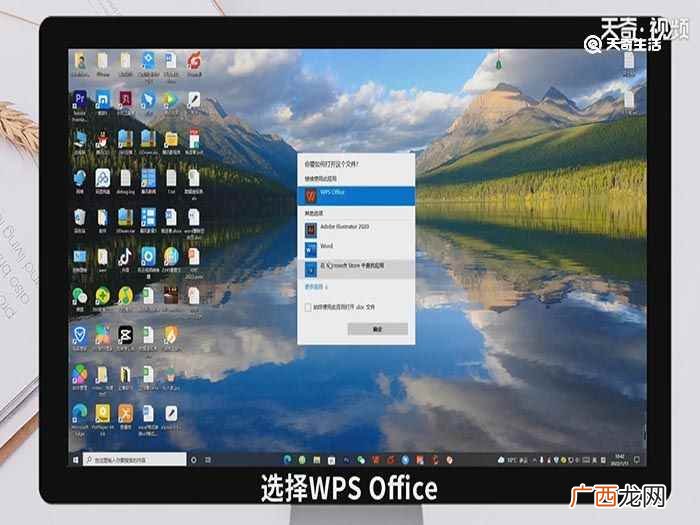
Task: Open the CapCut (剪映) desktop shortcut
Action: point(125,338)
